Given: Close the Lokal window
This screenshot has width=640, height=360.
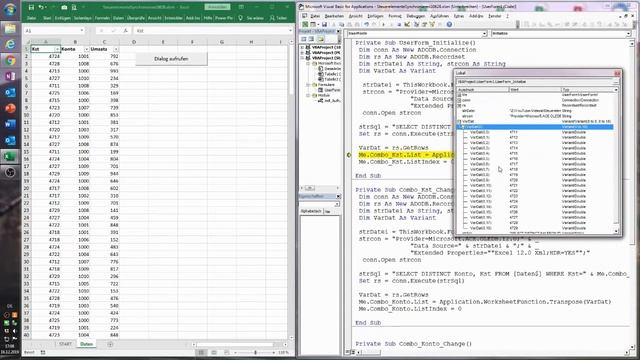Looking at the screenshot, I should pyautogui.click(x=617, y=73).
